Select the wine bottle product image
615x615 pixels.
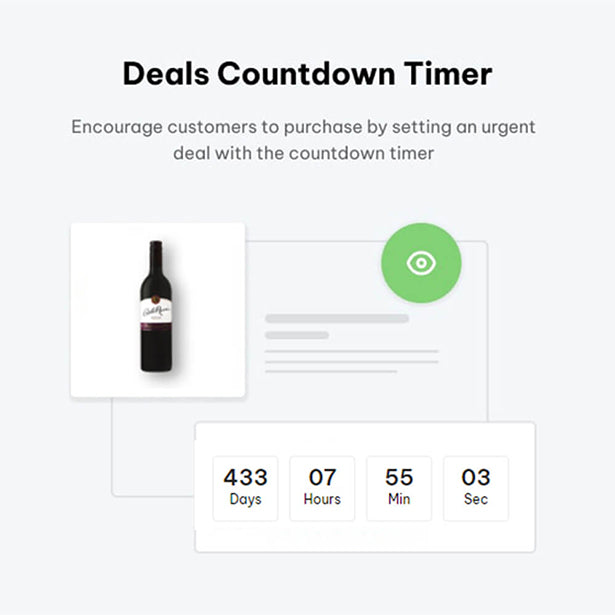point(156,306)
